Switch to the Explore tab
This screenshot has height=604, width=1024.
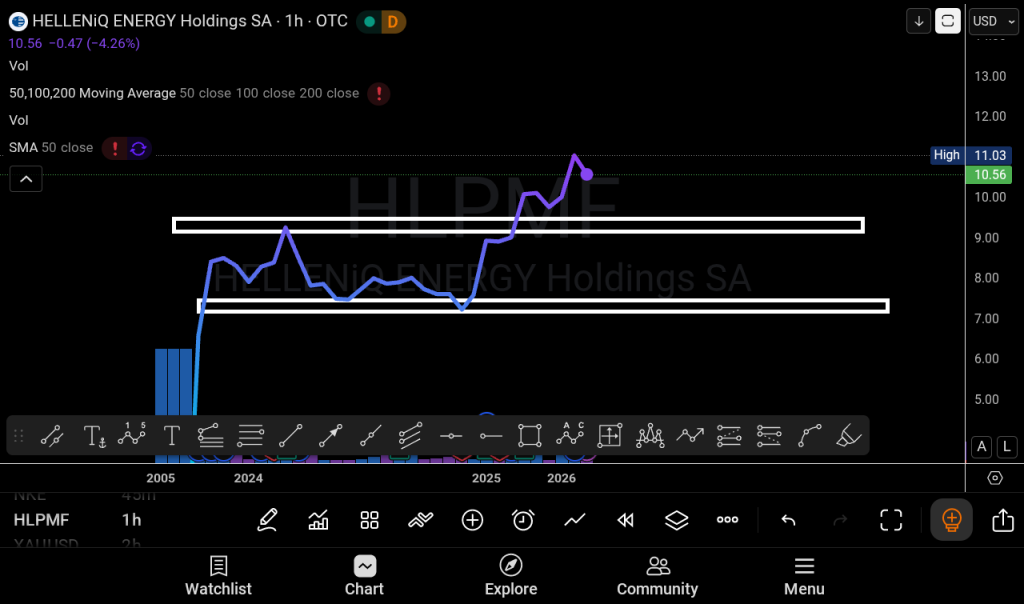[x=511, y=576]
